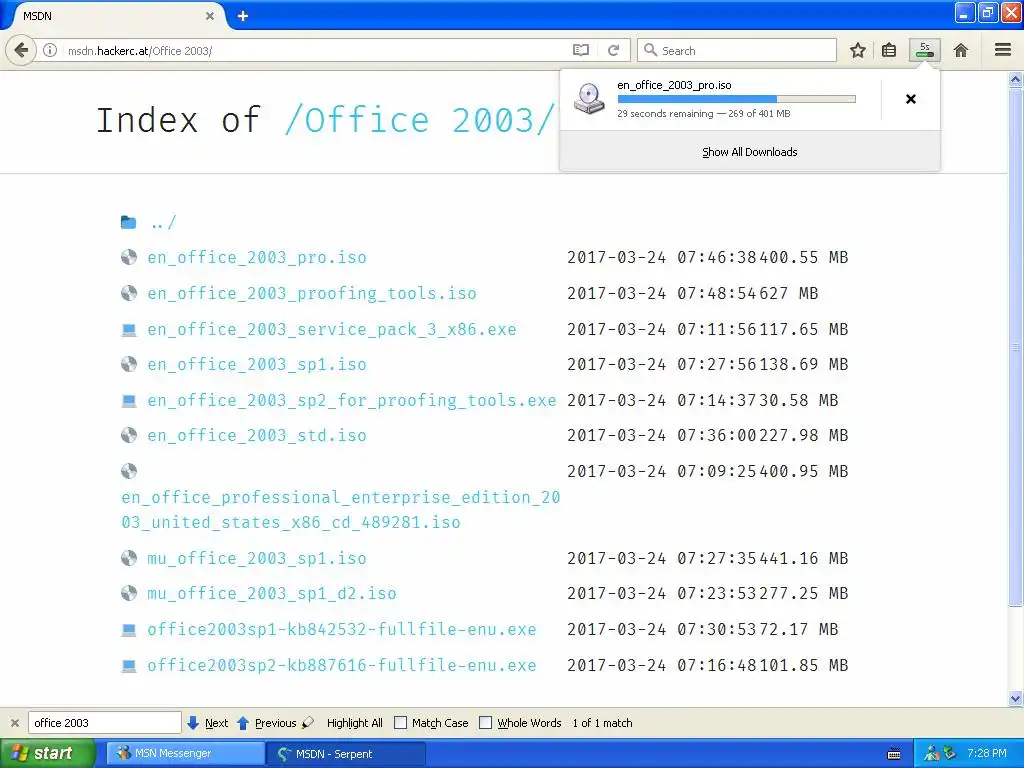The height and width of the screenshot is (768, 1024).
Task: Toggle Highlight All in the find bar
Action: (x=355, y=723)
